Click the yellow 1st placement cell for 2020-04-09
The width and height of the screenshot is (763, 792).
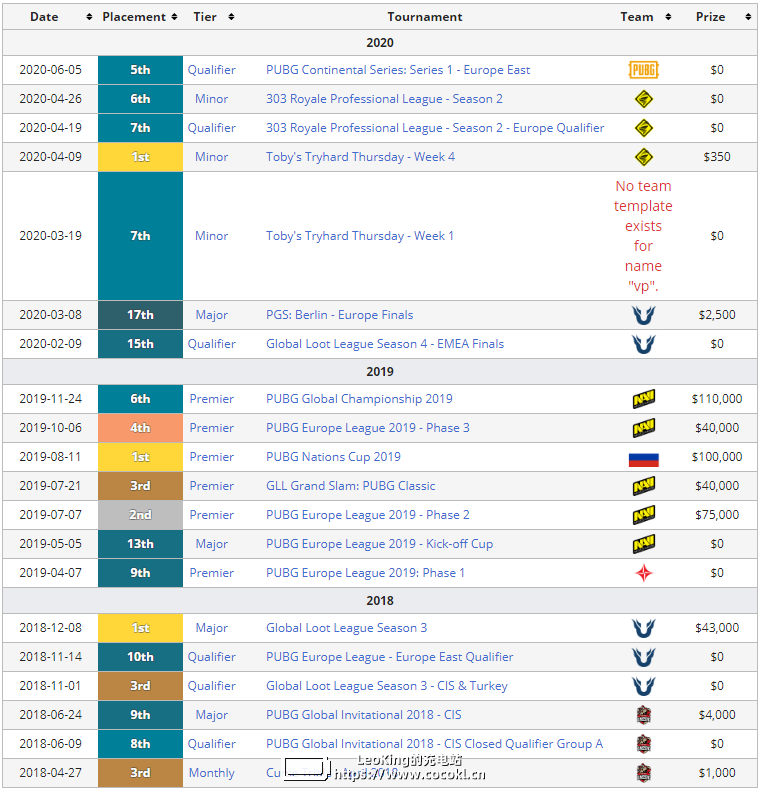click(x=140, y=157)
